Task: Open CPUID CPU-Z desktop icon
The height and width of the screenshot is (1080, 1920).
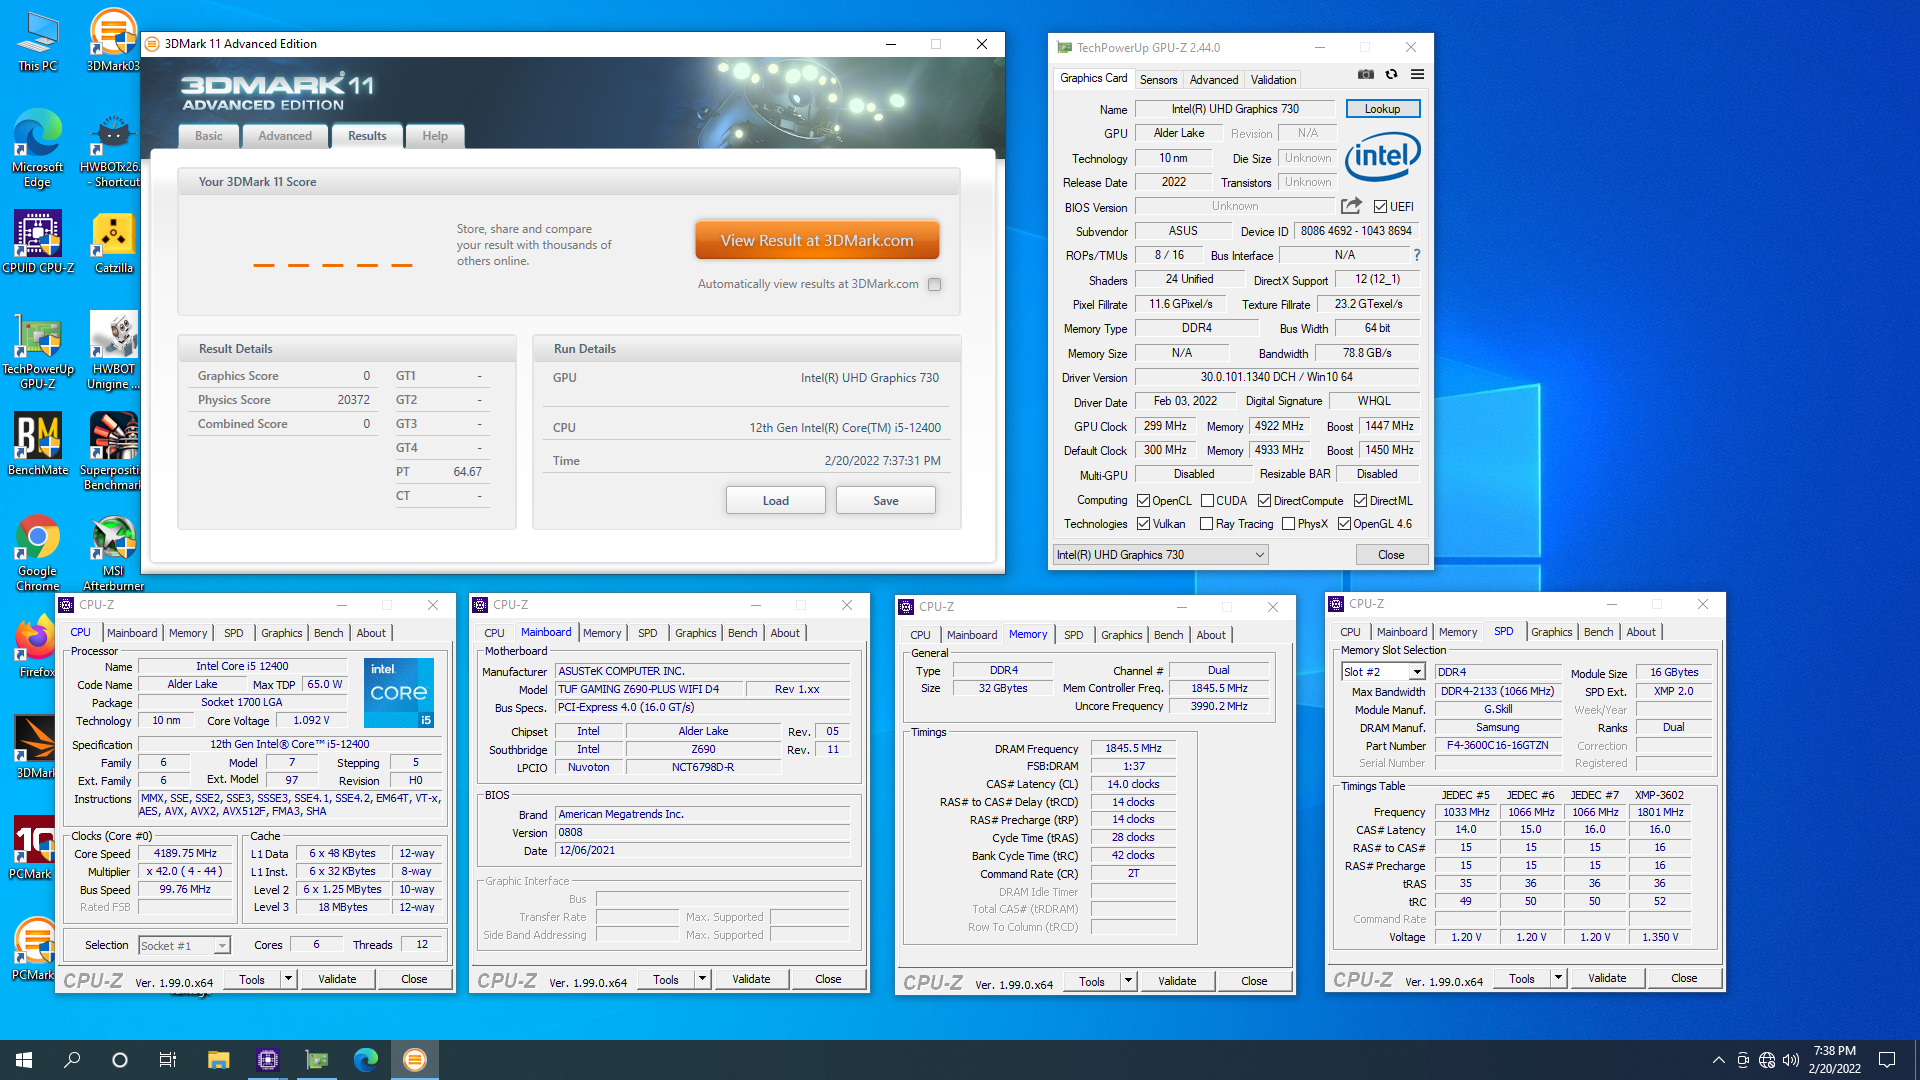Action: tap(37, 241)
